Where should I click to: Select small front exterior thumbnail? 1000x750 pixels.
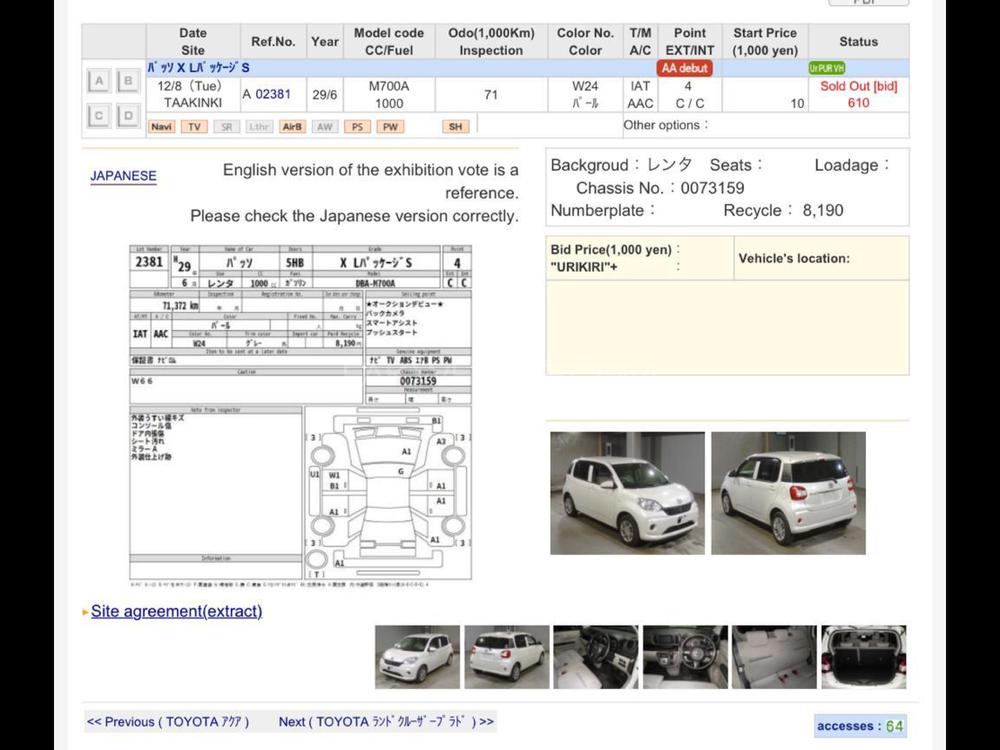click(417, 657)
